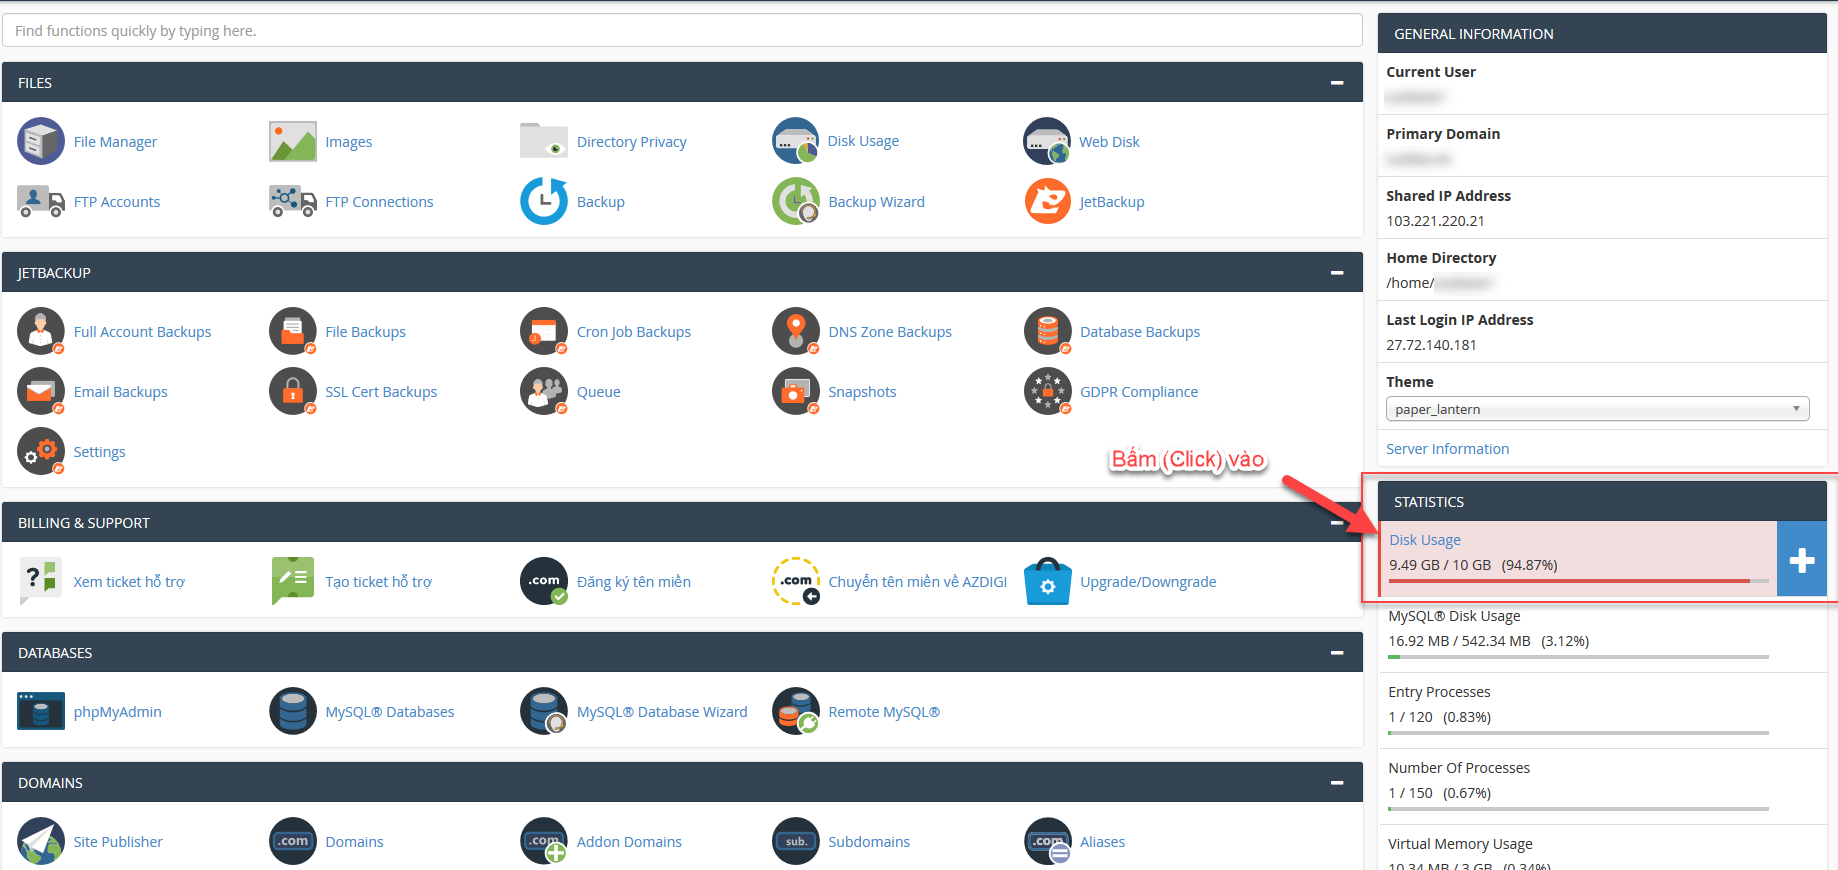This screenshot has width=1838, height=870.
Task: Click the Disk Usage link in Statistics
Action: pyautogui.click(x=1424, y=540)
